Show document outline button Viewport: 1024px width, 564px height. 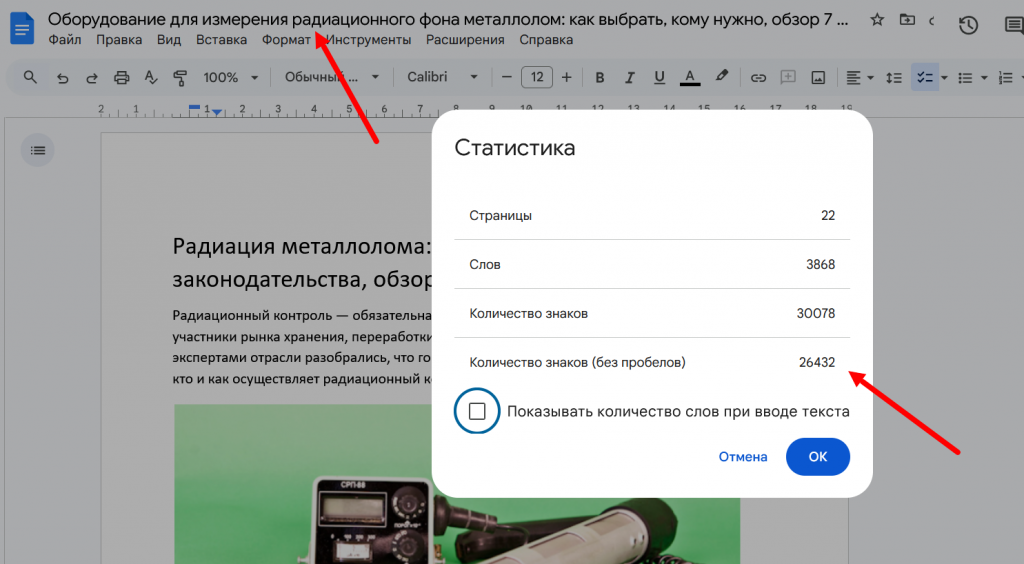[x=38, y=150]
